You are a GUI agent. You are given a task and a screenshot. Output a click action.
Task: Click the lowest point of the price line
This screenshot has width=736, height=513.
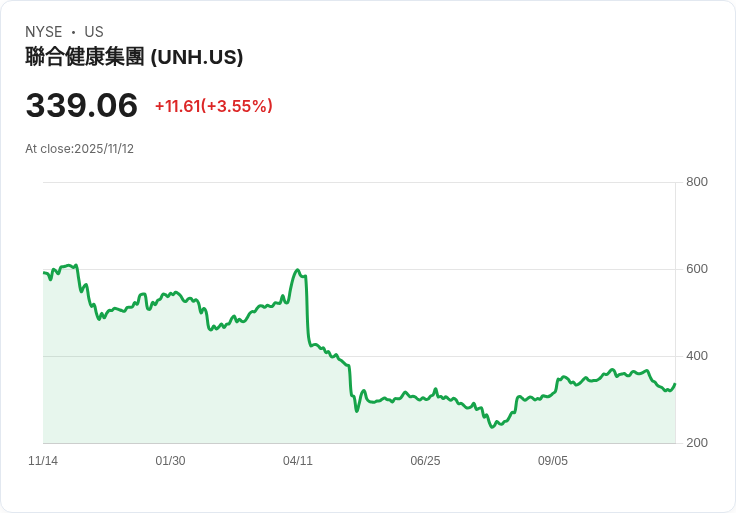[492, 427]
